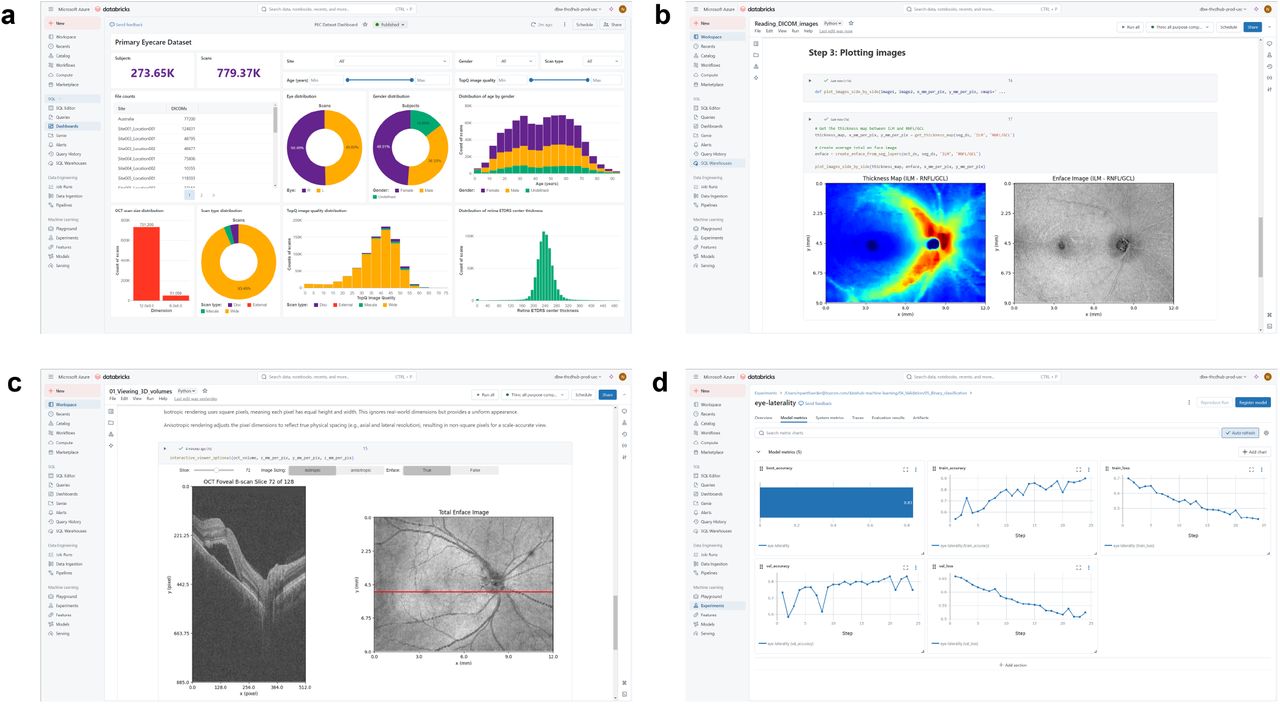Image resolution: width=1280 pixels, height=704 pixels.
Task: Click the Marketplace sidebar icon in panel a
Action: [51, 84]
